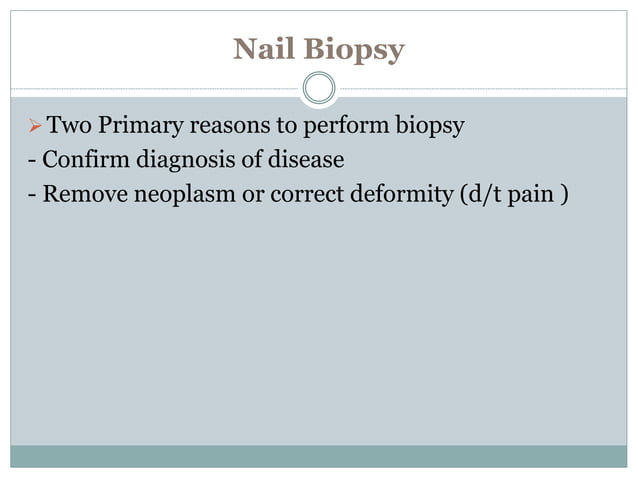Click the "Two Primary reasons to perform biopsy" line
Screen dimensions: 638x478
256,125
